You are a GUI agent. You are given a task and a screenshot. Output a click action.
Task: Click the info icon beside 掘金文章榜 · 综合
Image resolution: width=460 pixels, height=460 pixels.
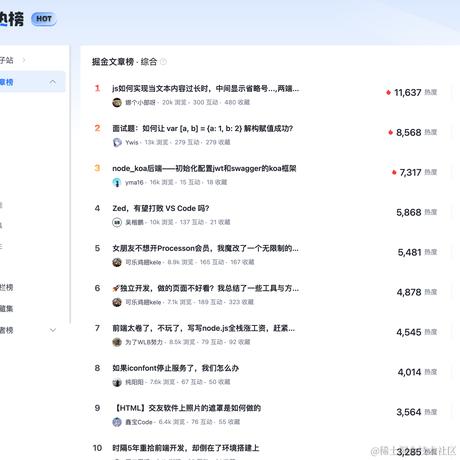(x=163, y=62)
